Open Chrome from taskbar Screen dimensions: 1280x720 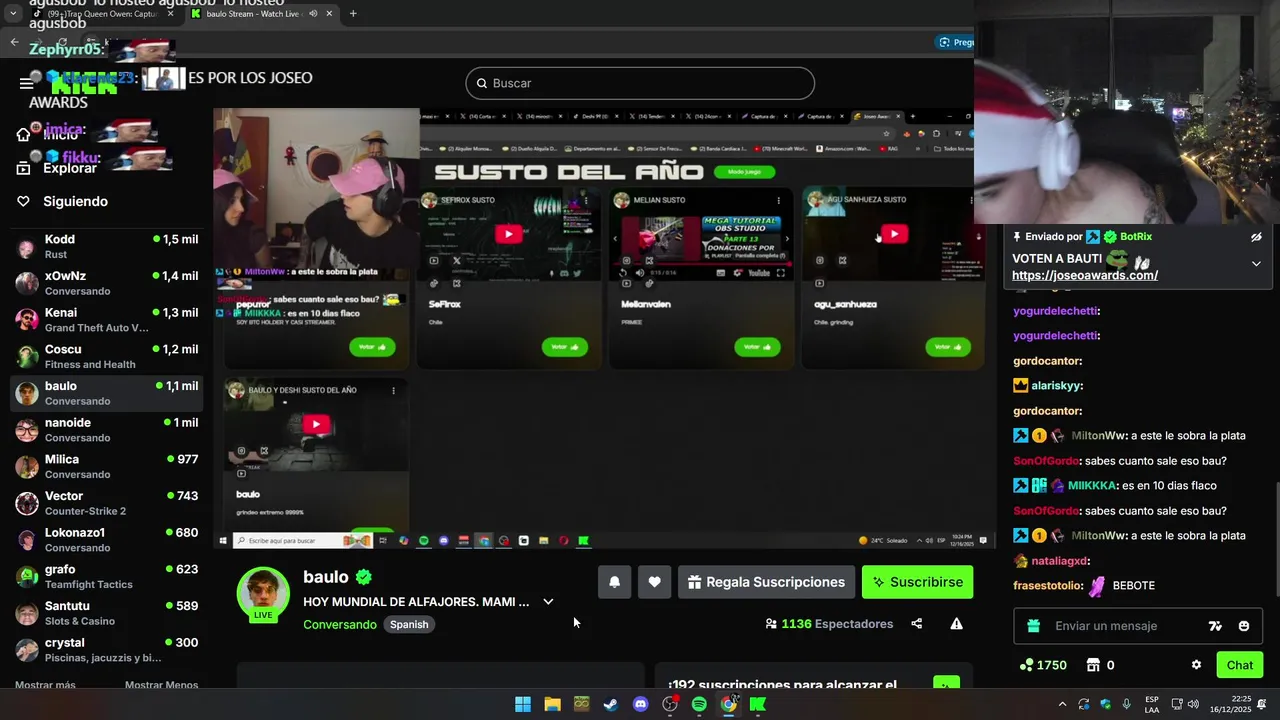(x=729, y=704)
